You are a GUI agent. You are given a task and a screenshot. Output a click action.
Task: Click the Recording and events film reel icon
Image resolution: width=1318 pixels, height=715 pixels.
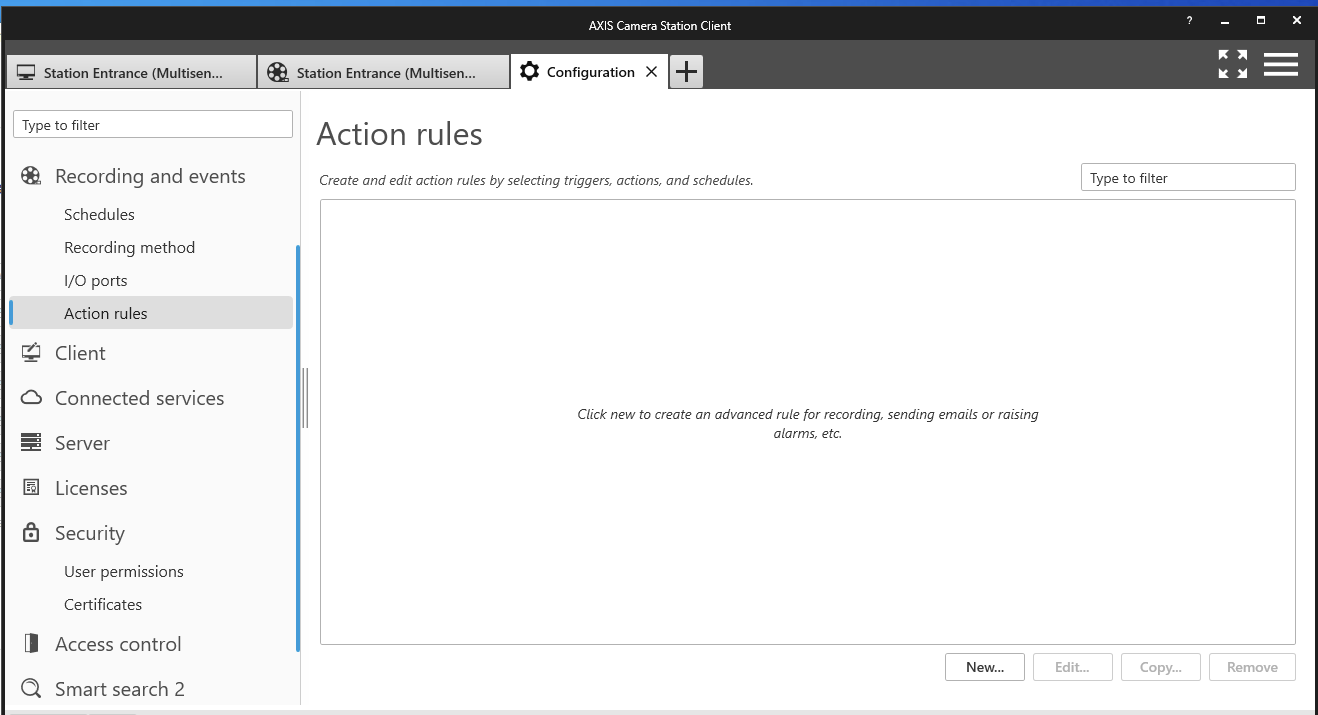click(x=31, y=177)
